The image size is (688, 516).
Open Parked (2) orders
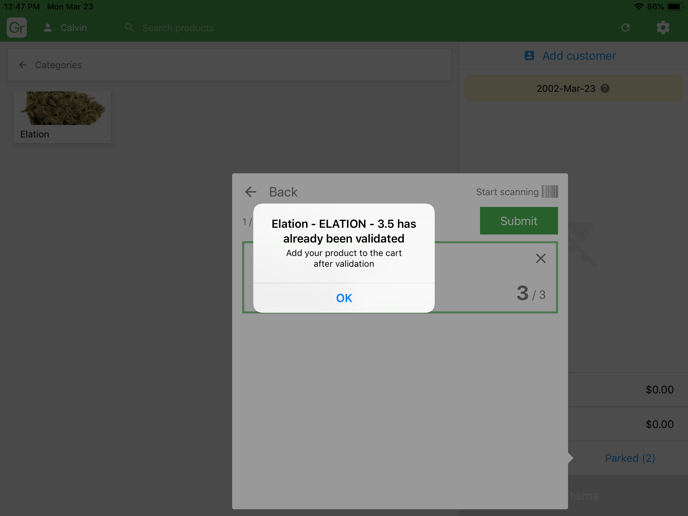[x=630, y=458]
